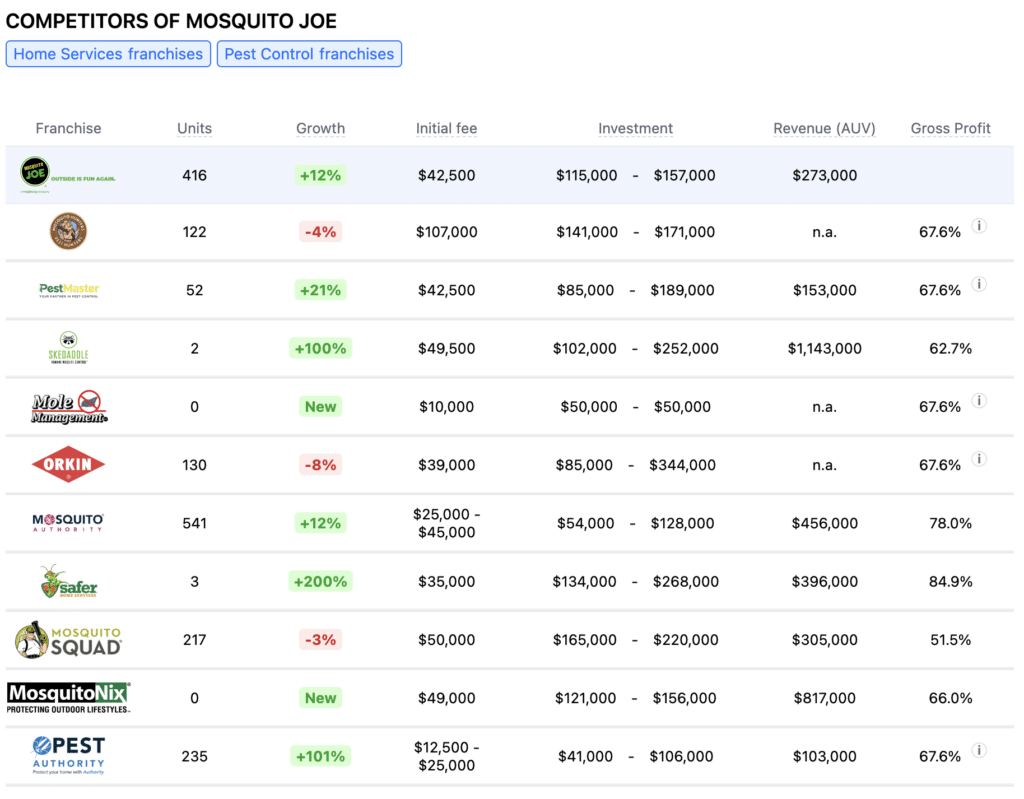The width and height of the screenshot is (1024, 799).
Task: Click the +12% growth badge for Mosquito Joe
Action: pos(320,175)
